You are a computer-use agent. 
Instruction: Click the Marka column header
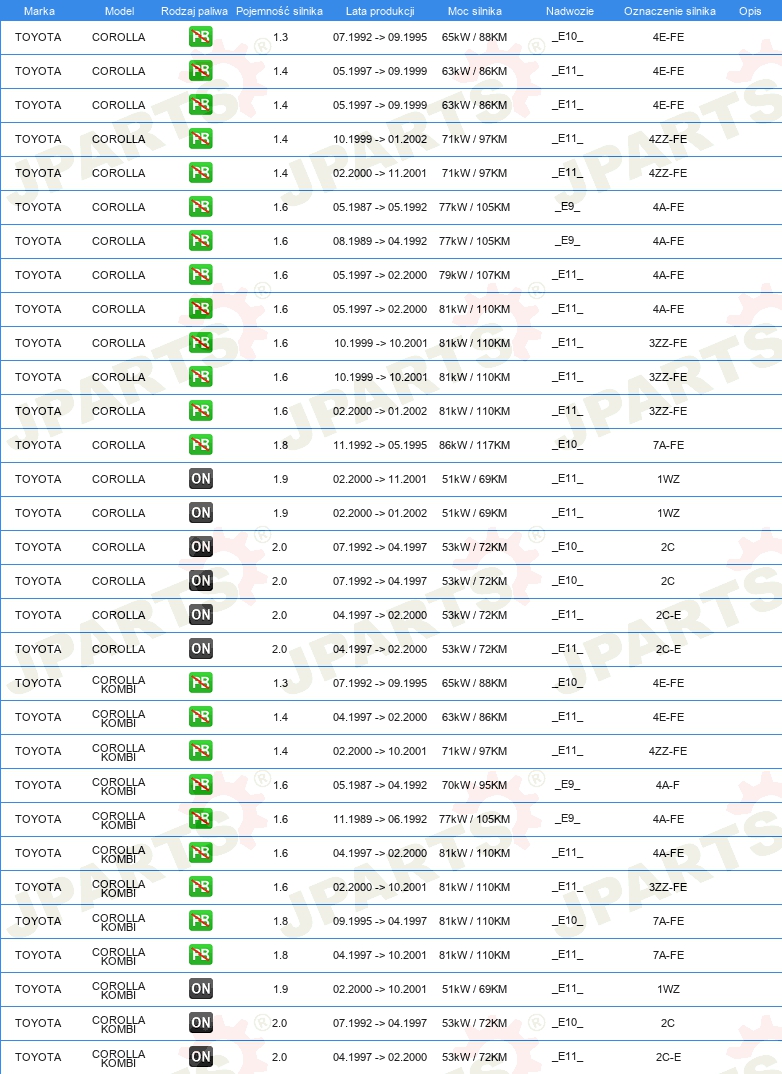(39, 11)
